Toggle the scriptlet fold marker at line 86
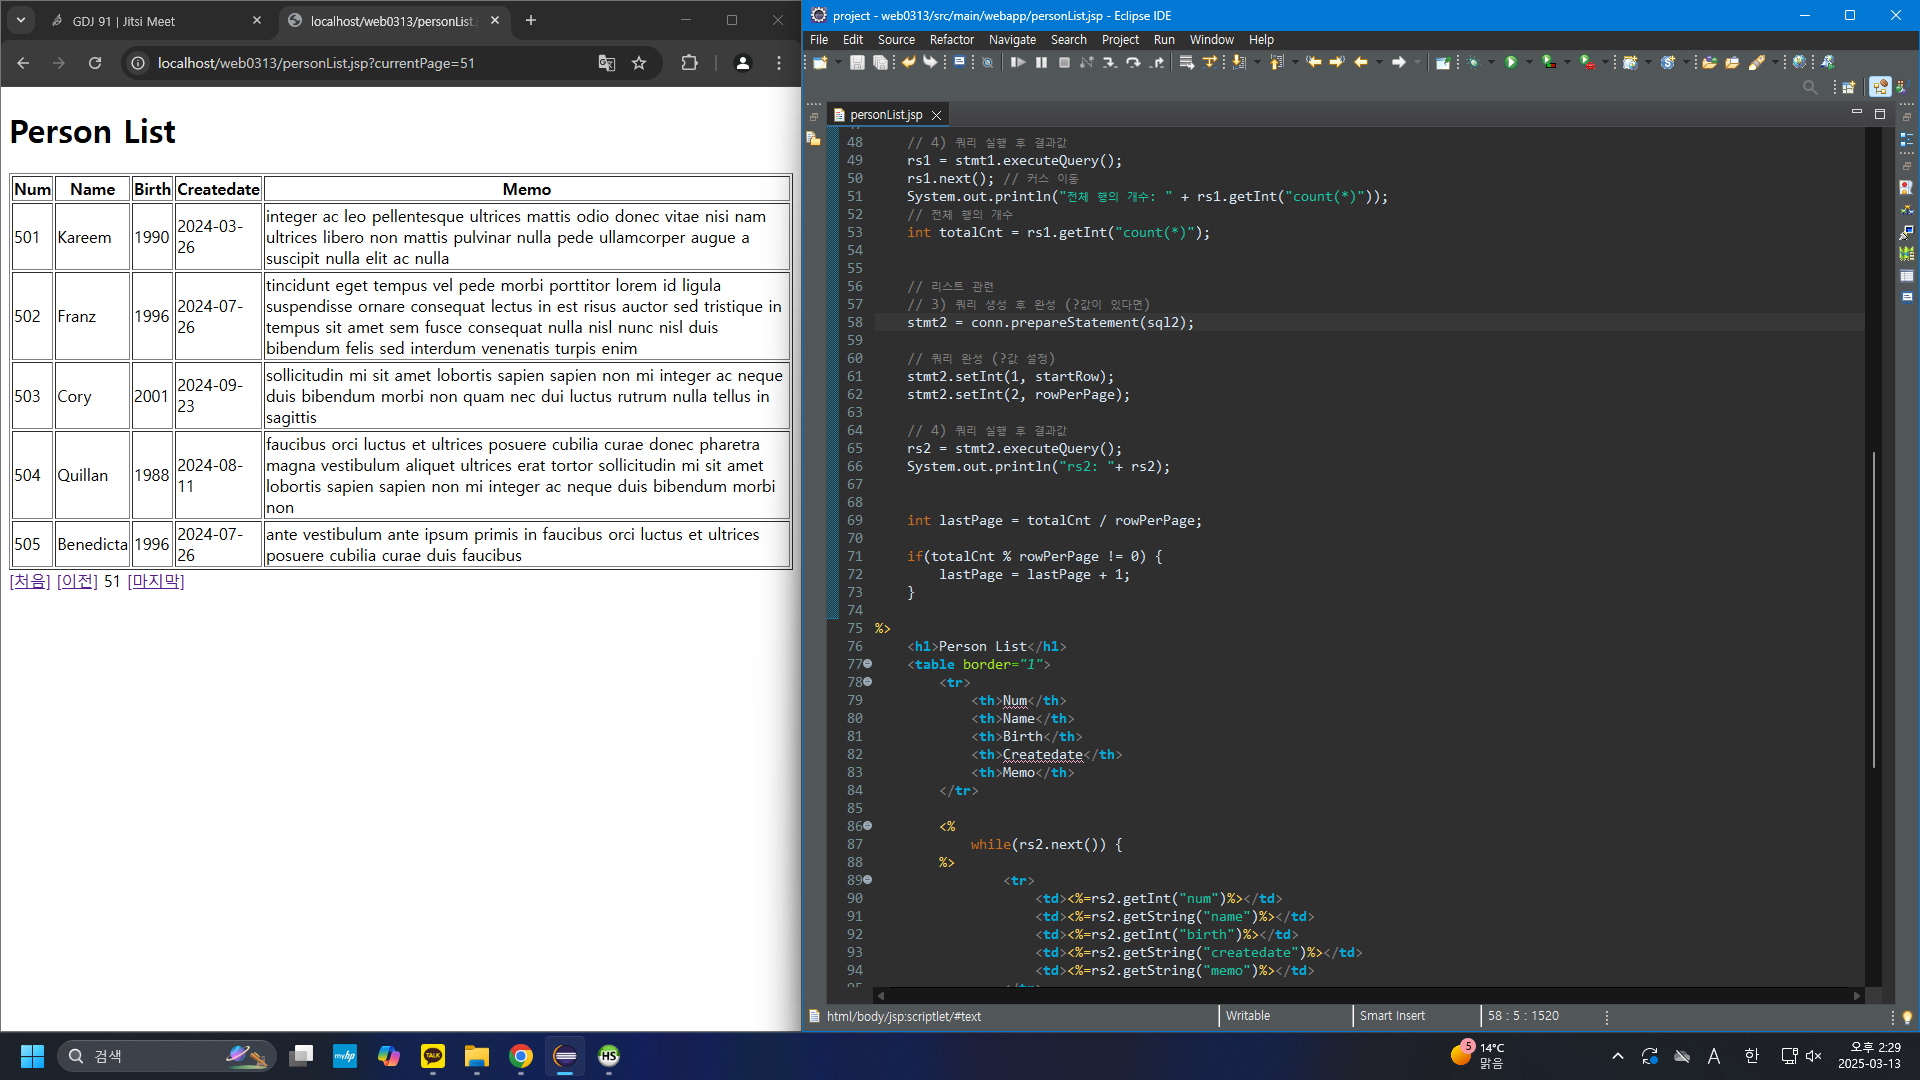 coord(868,826)
